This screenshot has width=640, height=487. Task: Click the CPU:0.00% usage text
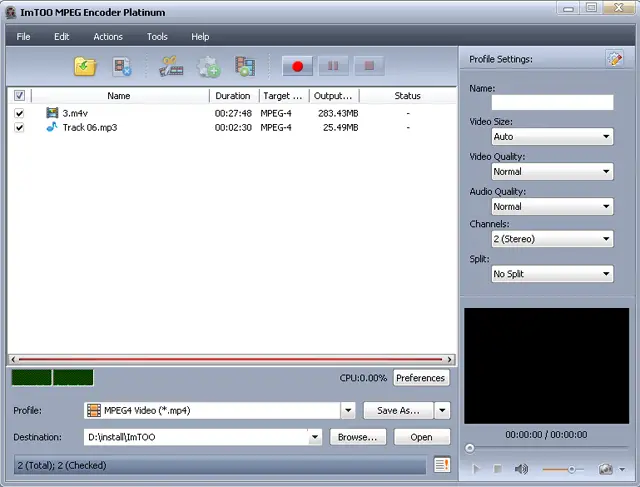363,378
